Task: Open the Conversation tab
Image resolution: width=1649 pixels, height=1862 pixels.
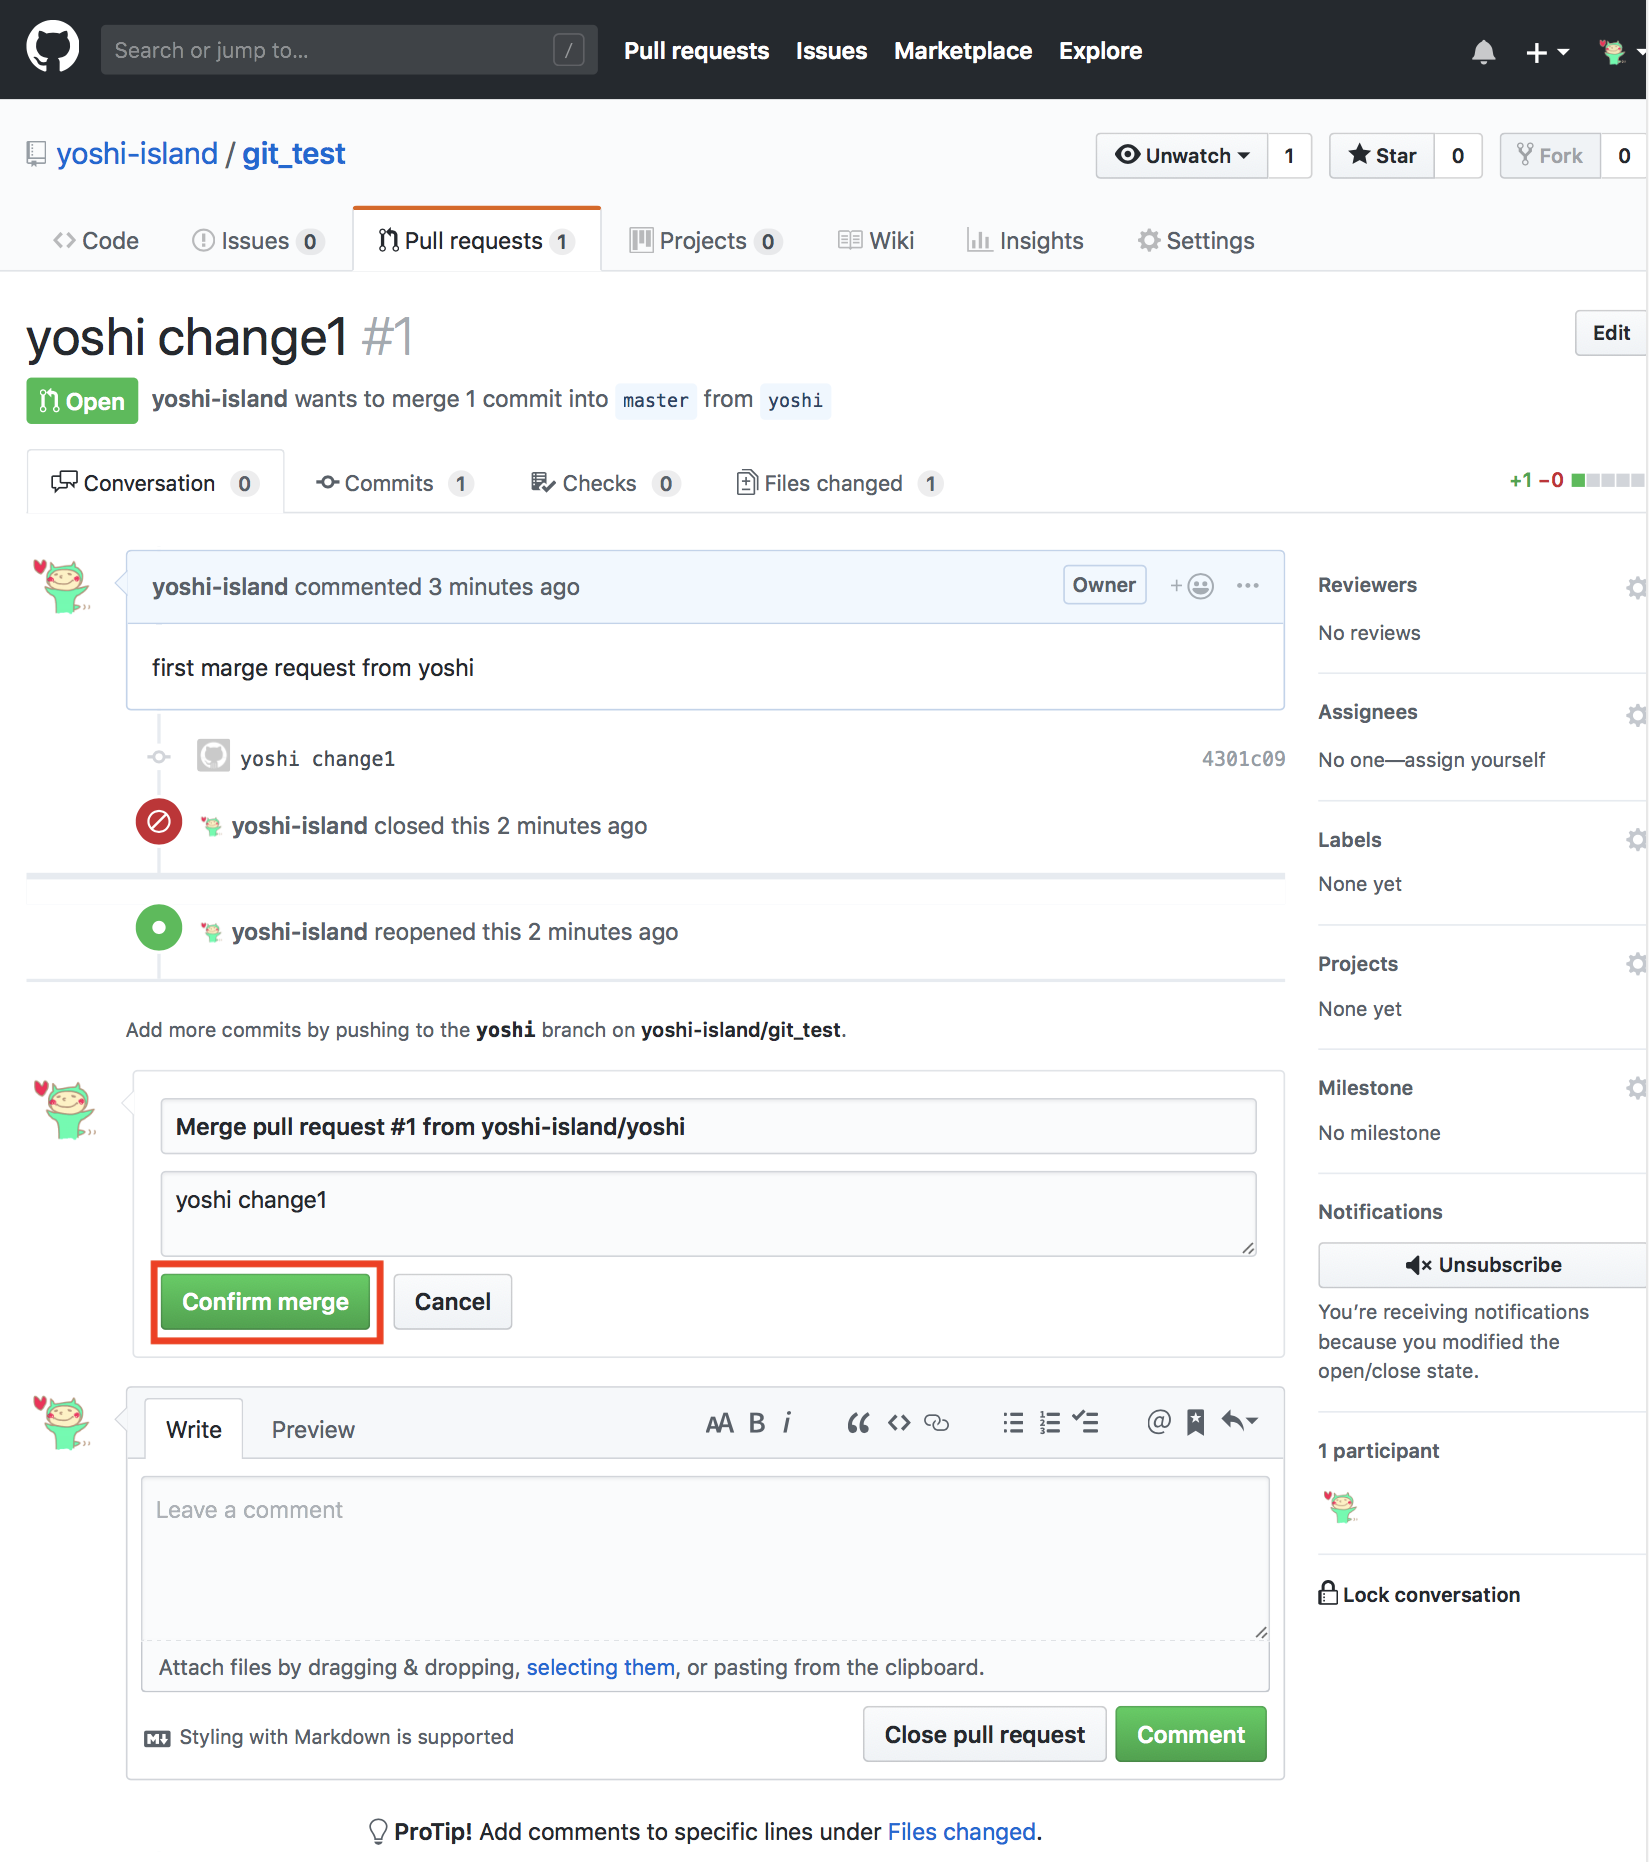Action: [155, 483]
